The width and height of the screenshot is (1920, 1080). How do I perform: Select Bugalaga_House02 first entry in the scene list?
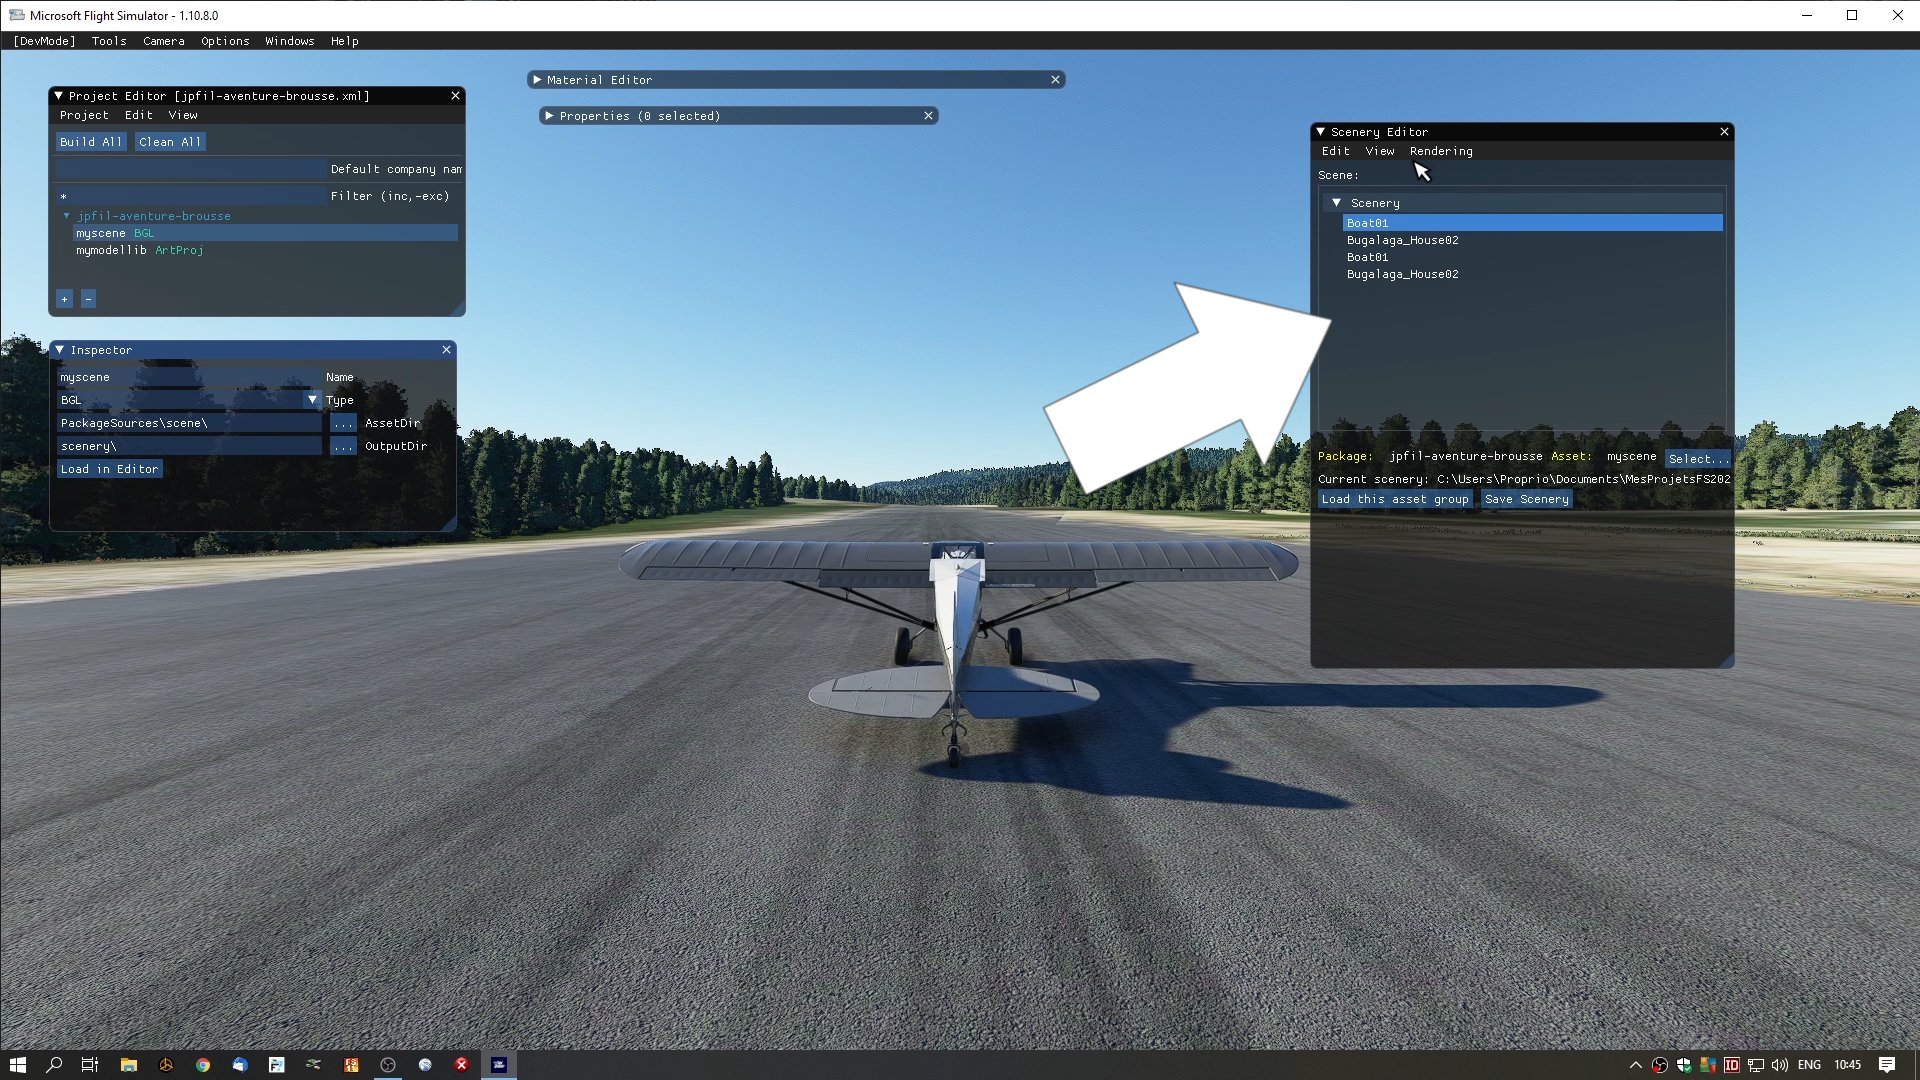(x=1402, y=240)
